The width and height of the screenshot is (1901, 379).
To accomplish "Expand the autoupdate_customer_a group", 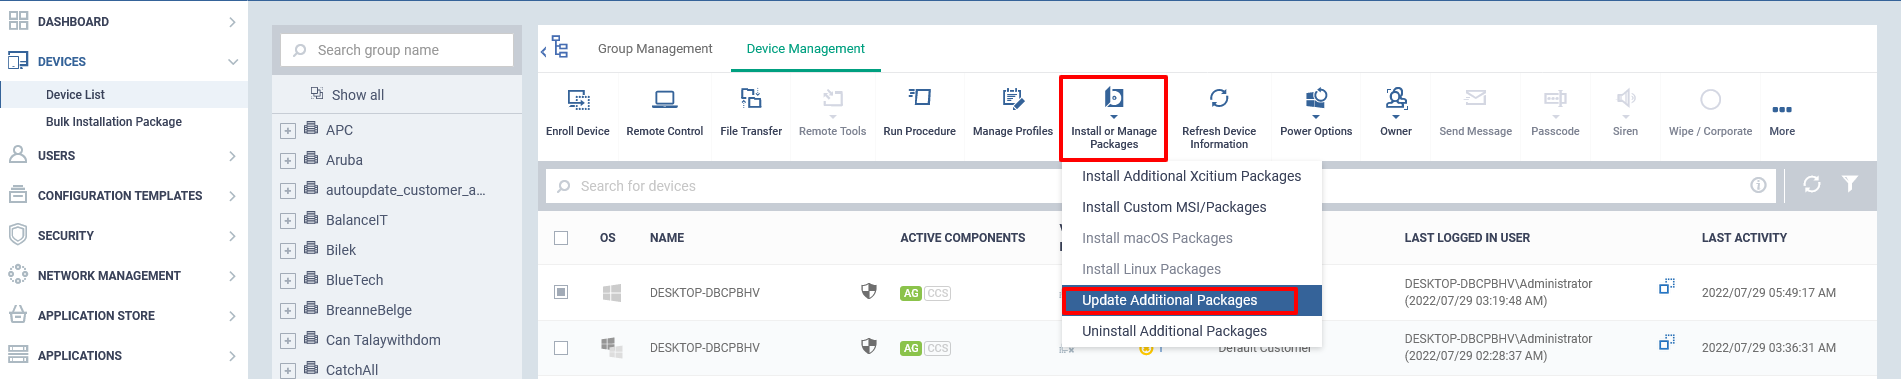I will coord(288,191).
